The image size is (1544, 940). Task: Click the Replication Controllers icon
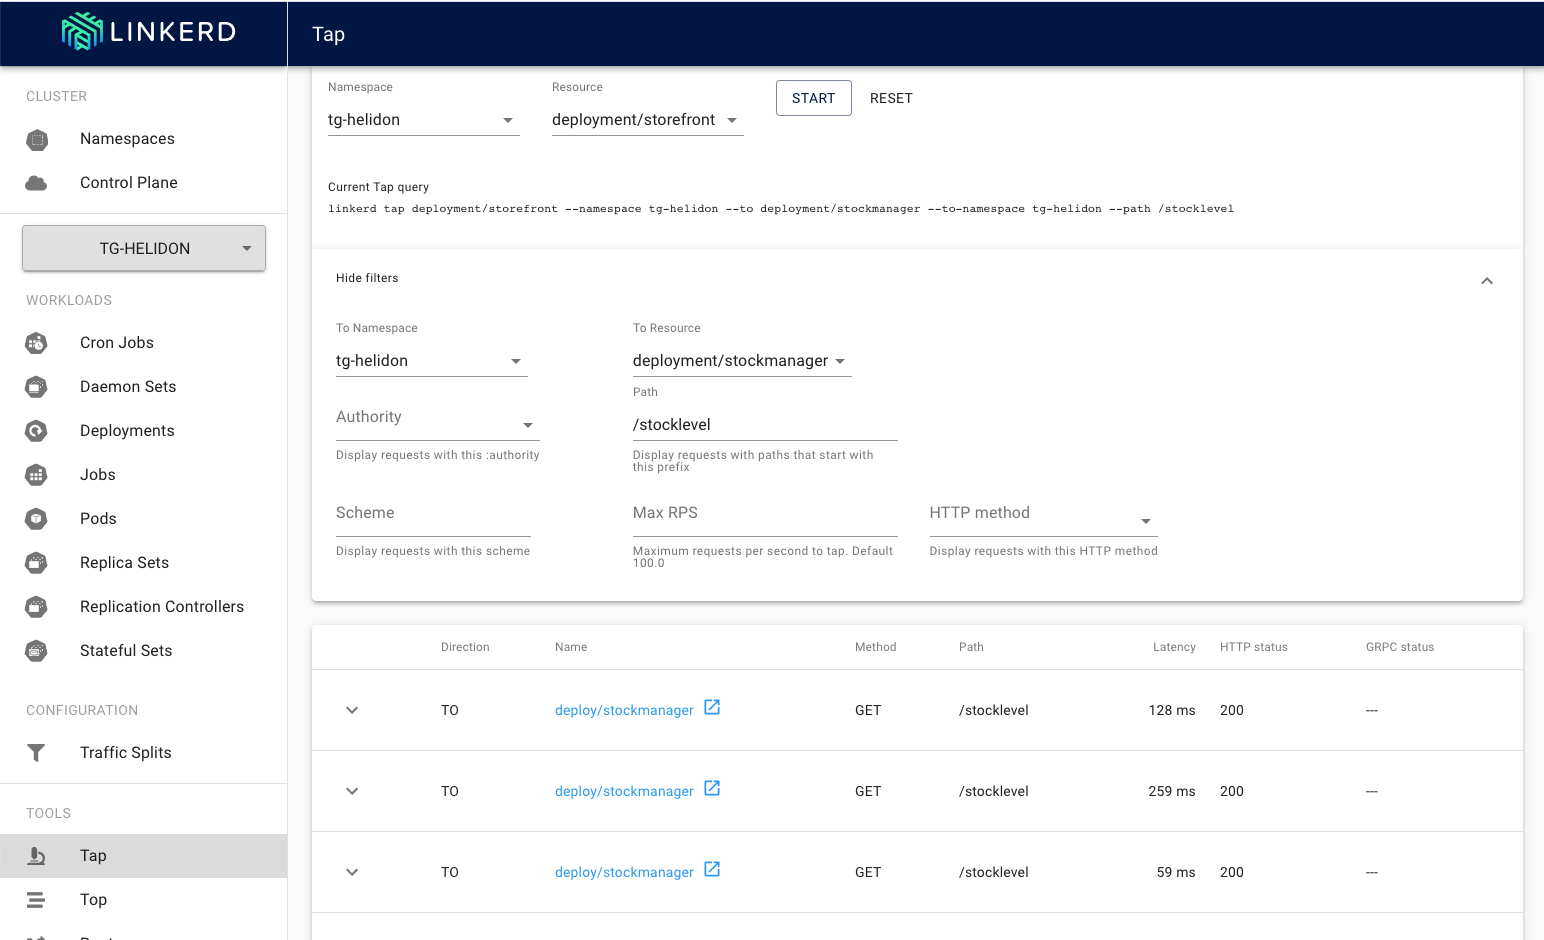tap(37, 607)
